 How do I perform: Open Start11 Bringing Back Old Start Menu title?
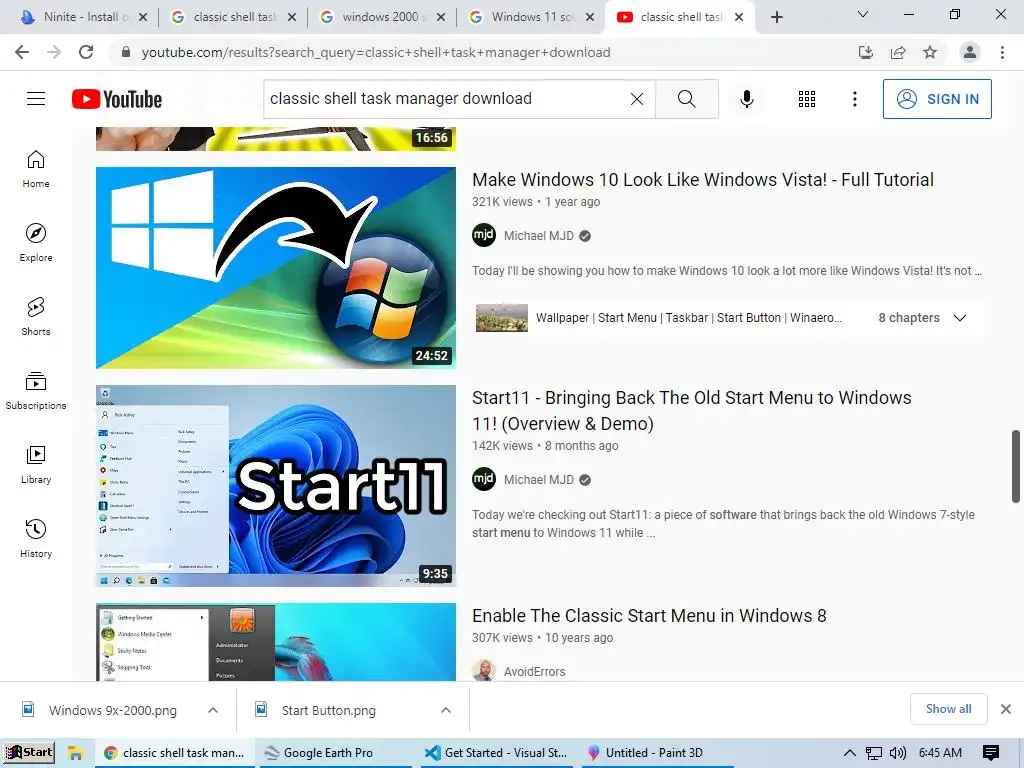(692, 411)
